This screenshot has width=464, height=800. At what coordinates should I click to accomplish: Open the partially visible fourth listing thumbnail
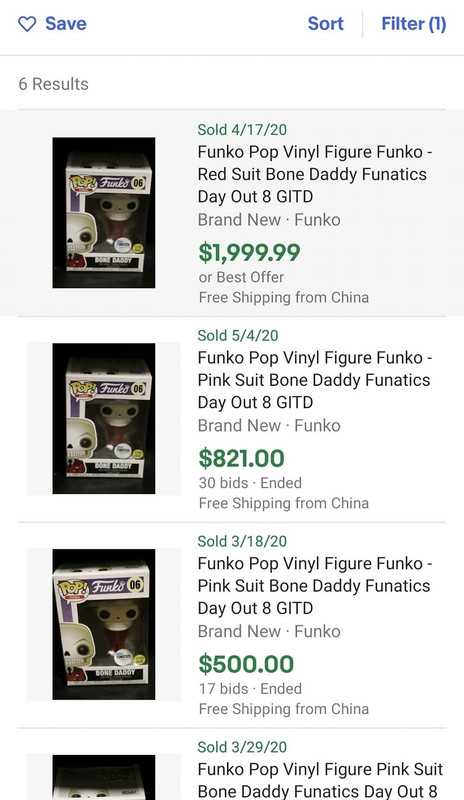(104, 778)
